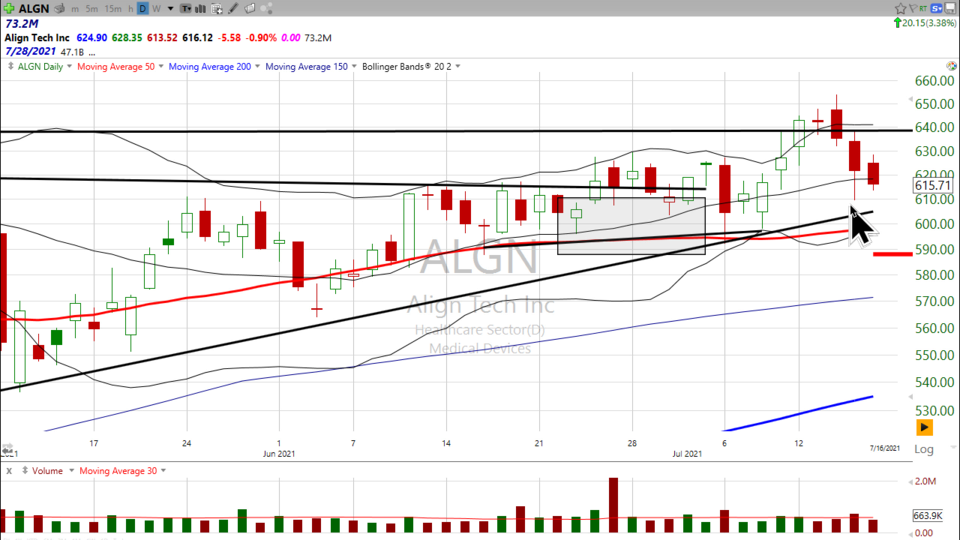The width and height of the screenshot is (960, 540).
Task: Click the 2.0M volume scale label
Action: pyautogui.click(x=925, y=481)
